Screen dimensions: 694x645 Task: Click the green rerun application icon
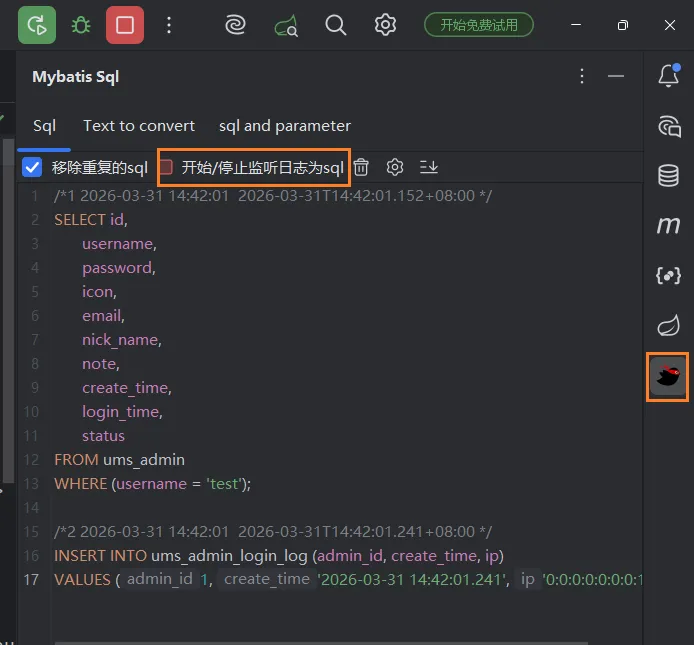click(37, 25)
